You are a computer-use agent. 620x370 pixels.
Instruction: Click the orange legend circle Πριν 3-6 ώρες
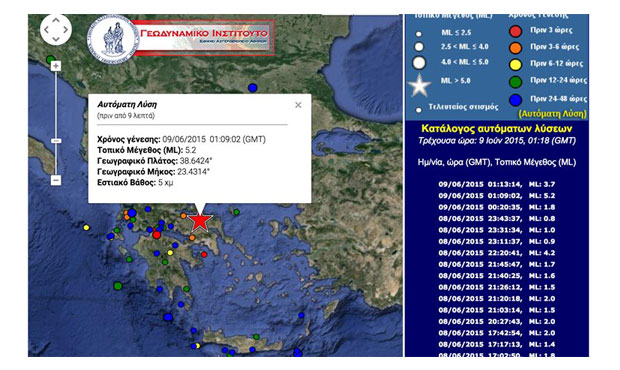pyautogui.click(x=515, y=47)
